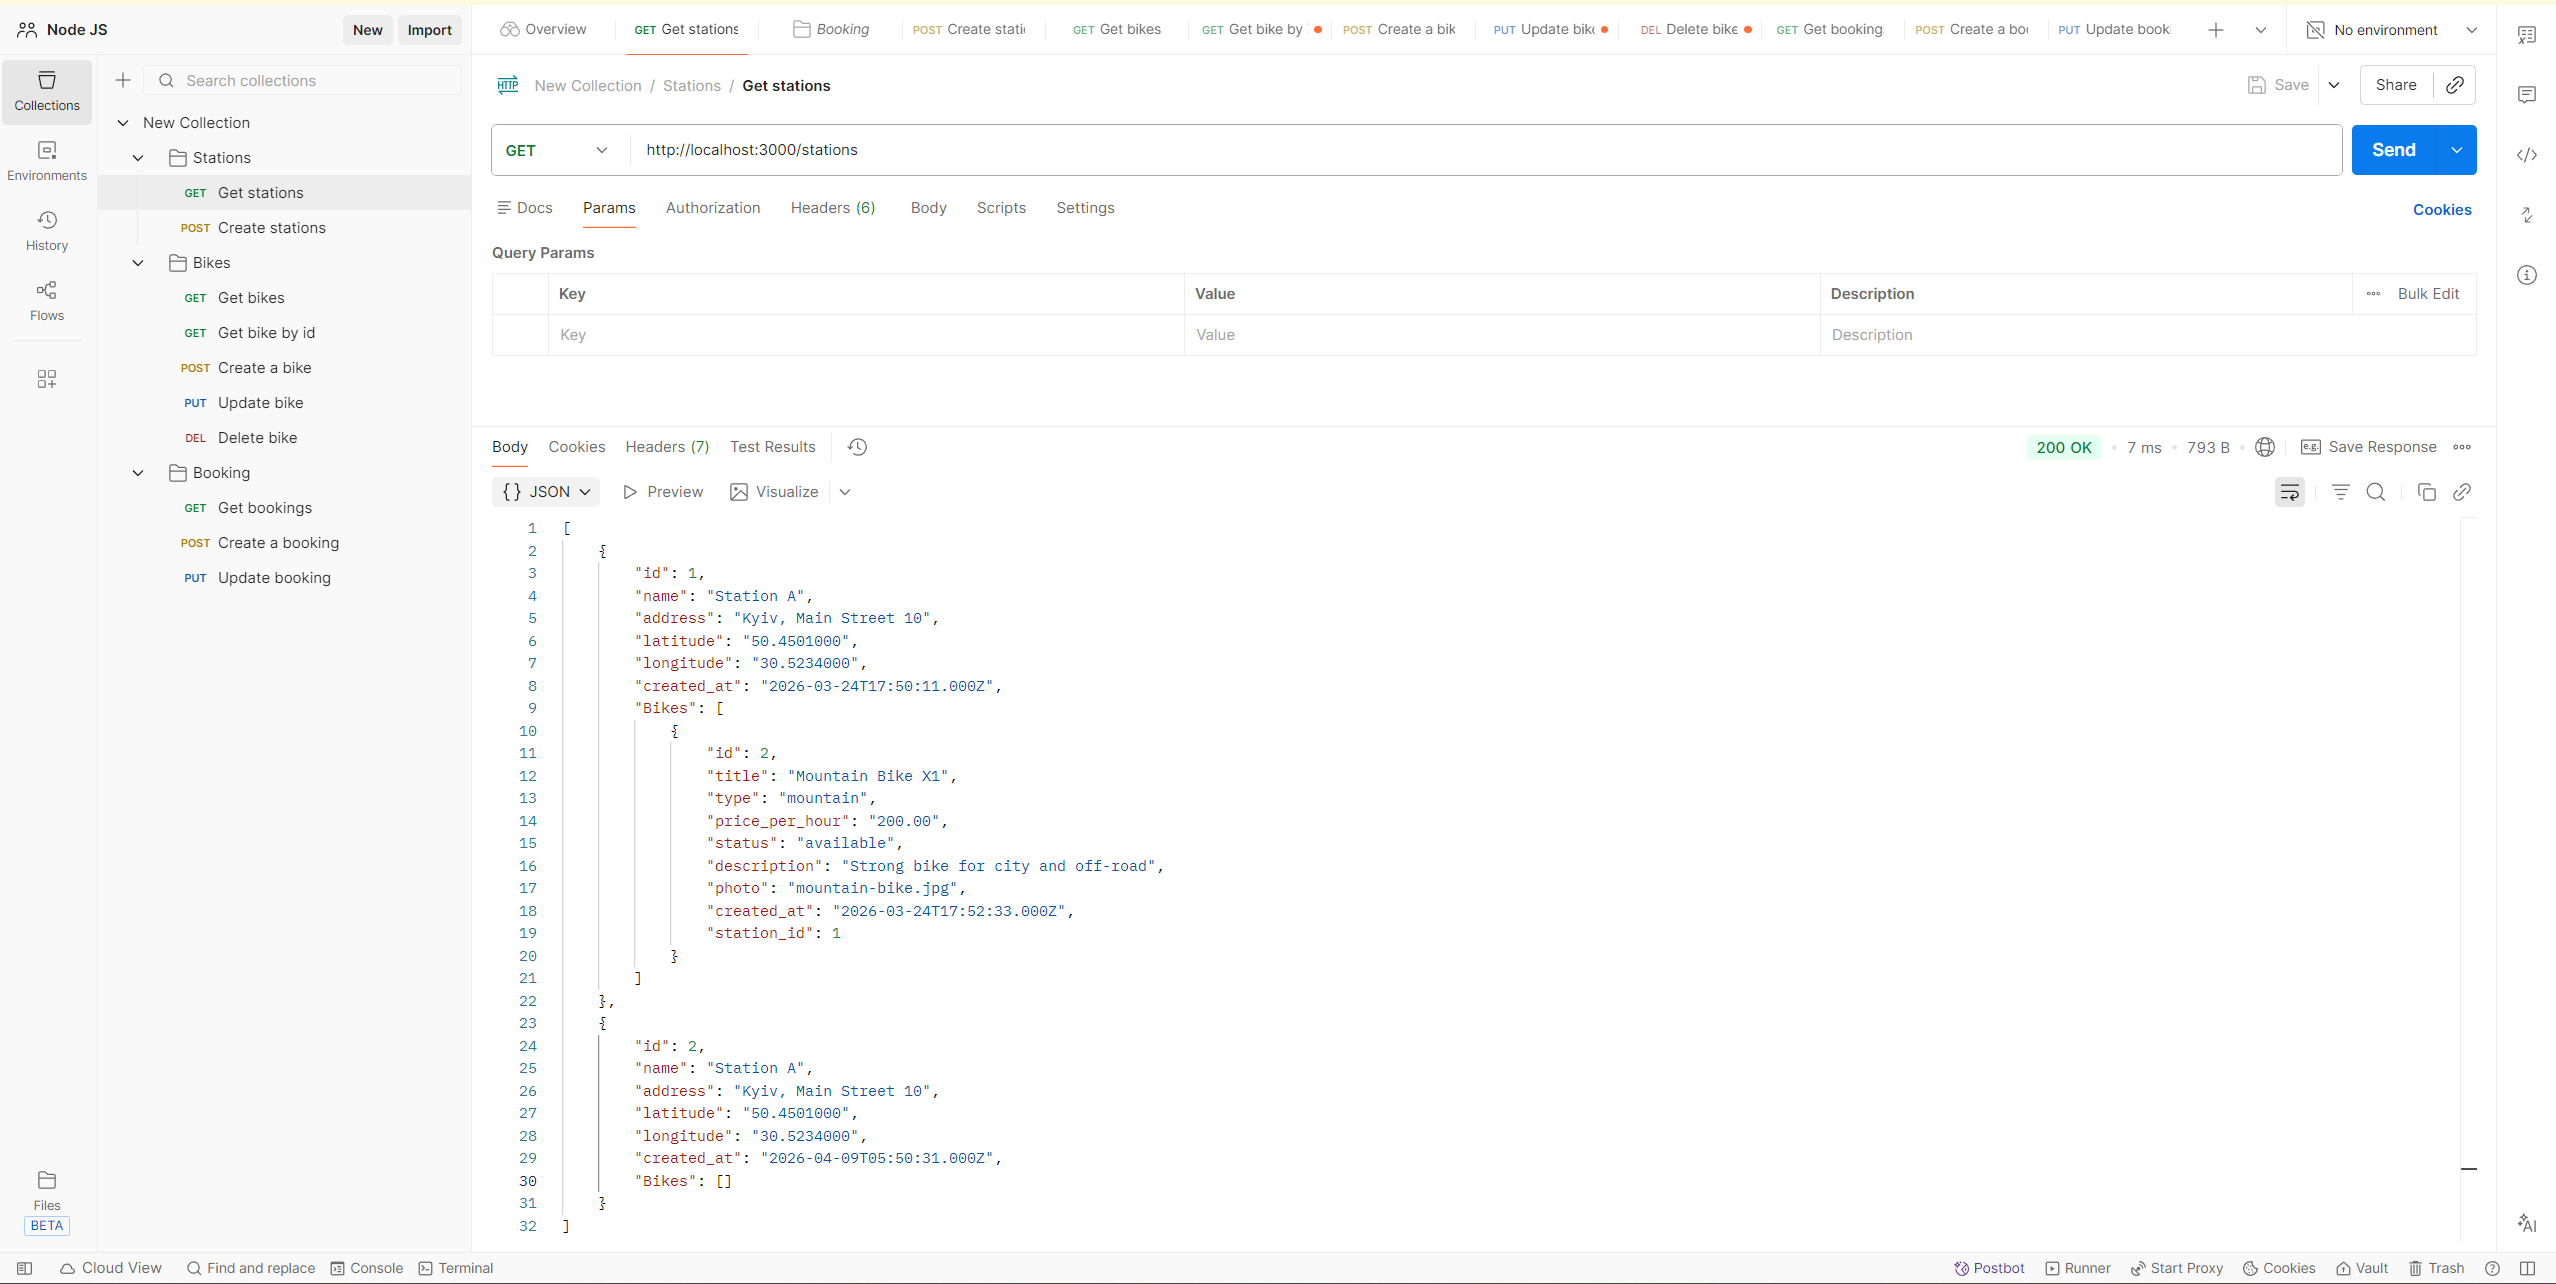Open the Headers (7) response tab
Screen dimensions: 2556x1284
(667, 447)
